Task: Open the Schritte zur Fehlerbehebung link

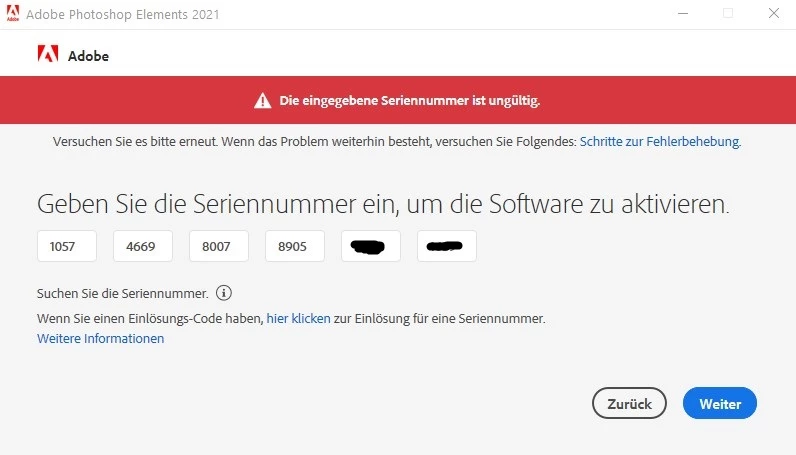Action: [x=660, y=142]
